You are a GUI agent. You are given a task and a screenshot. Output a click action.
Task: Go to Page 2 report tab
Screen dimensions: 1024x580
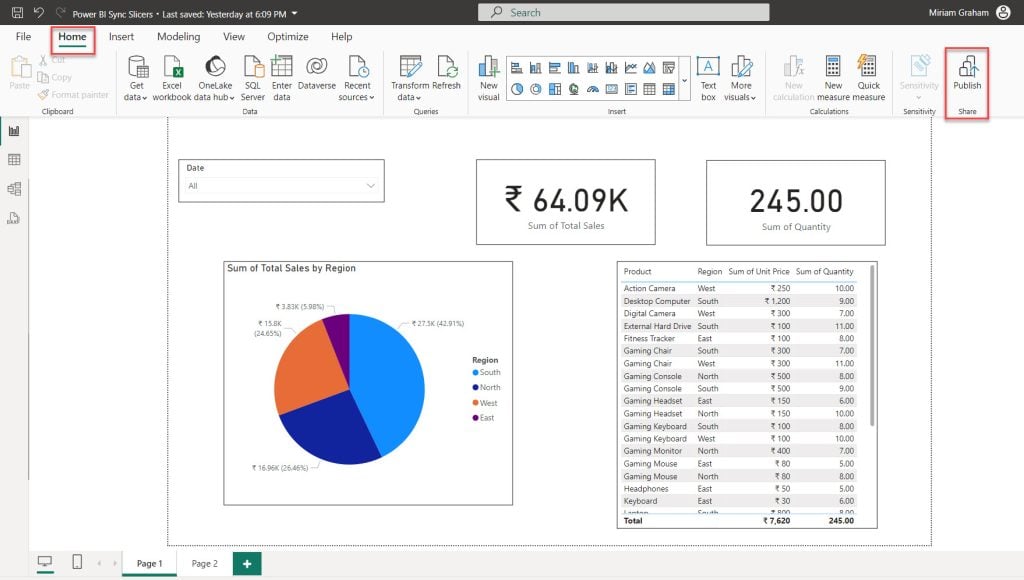pos(204,563)
